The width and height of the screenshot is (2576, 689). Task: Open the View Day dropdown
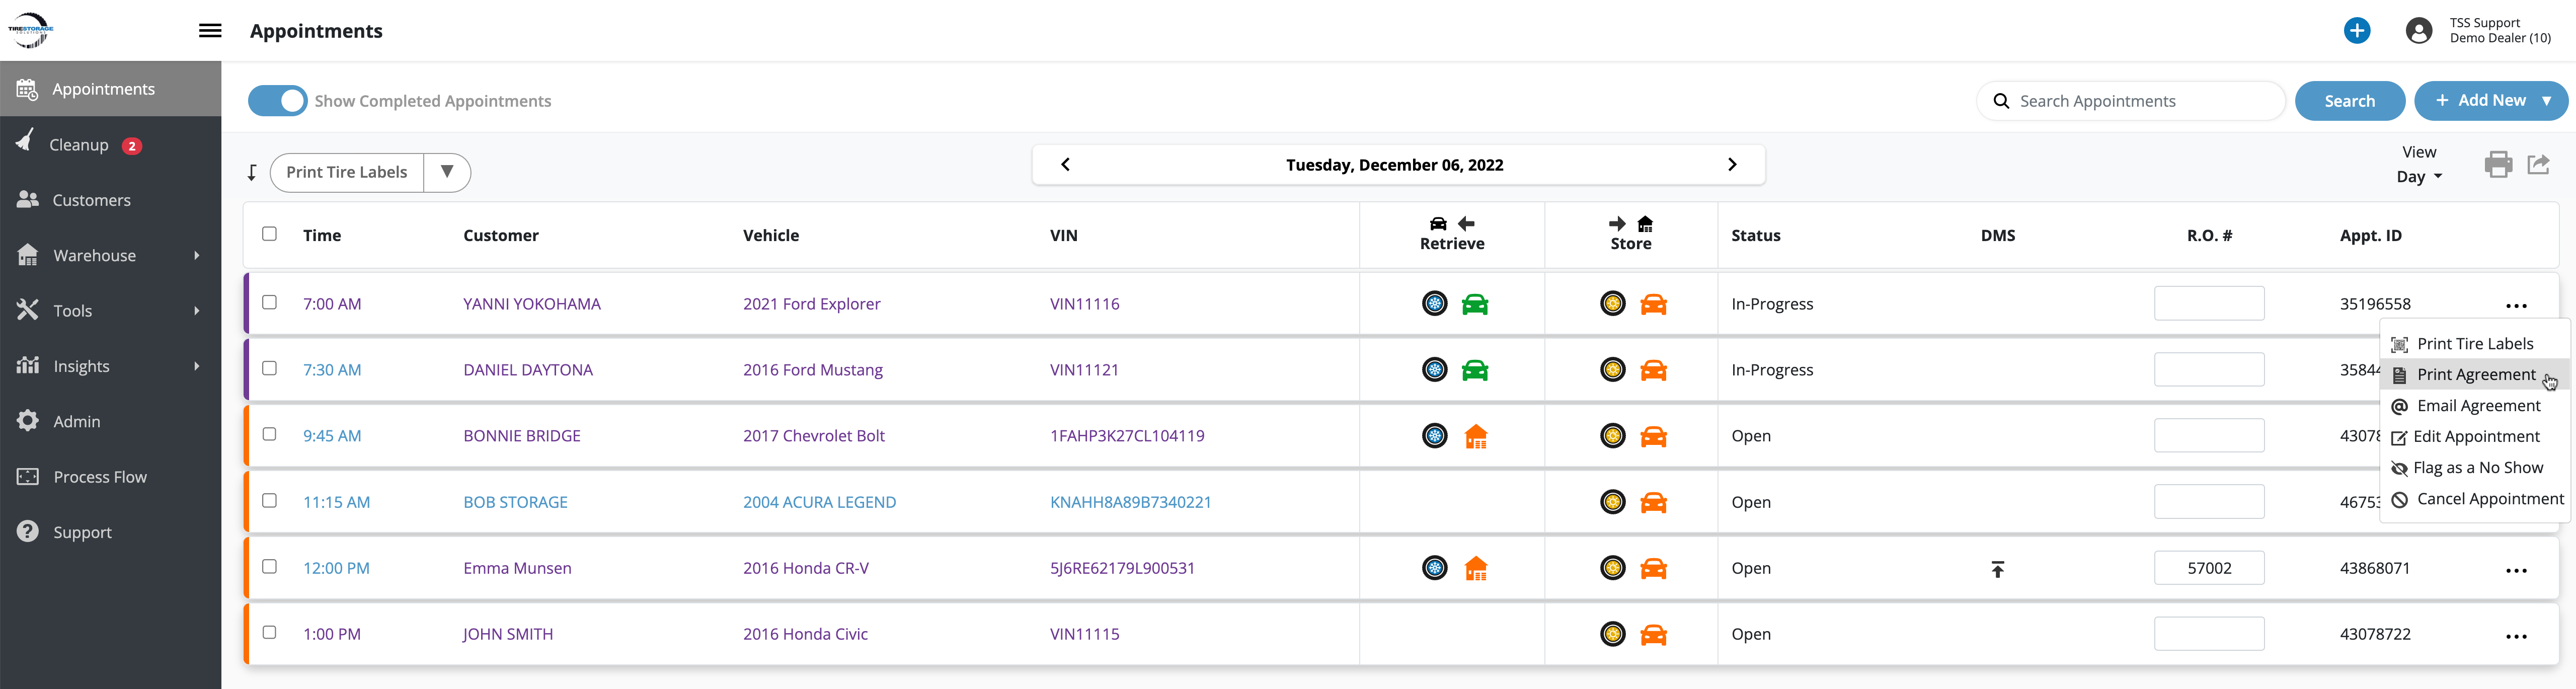[x=2418, y=176]
